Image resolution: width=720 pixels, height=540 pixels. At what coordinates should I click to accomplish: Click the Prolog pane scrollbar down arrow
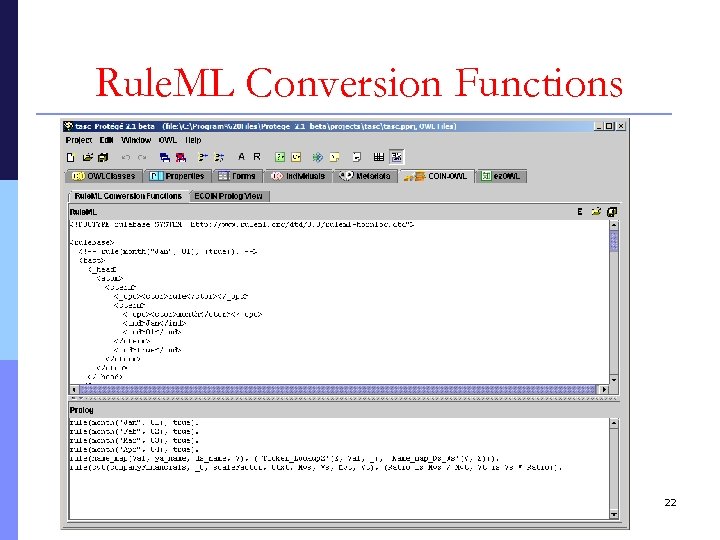pyautogui.click(x=614, y=514)
